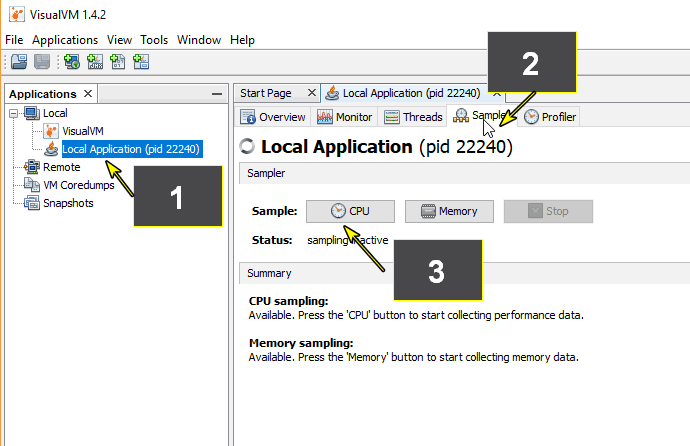The height and width of the screenshot is (446, 690).
Task: Click the Add Application Snapshot toolbar icon
Action: coord(141,62)
